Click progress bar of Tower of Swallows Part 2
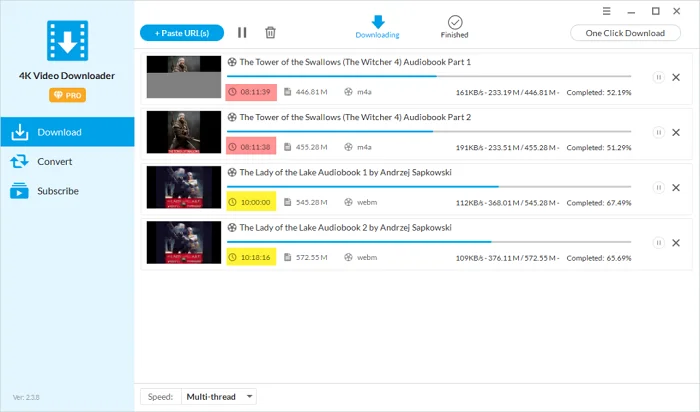Image resolution: width=700 pixels, height=412 pixels. [429, 131]
